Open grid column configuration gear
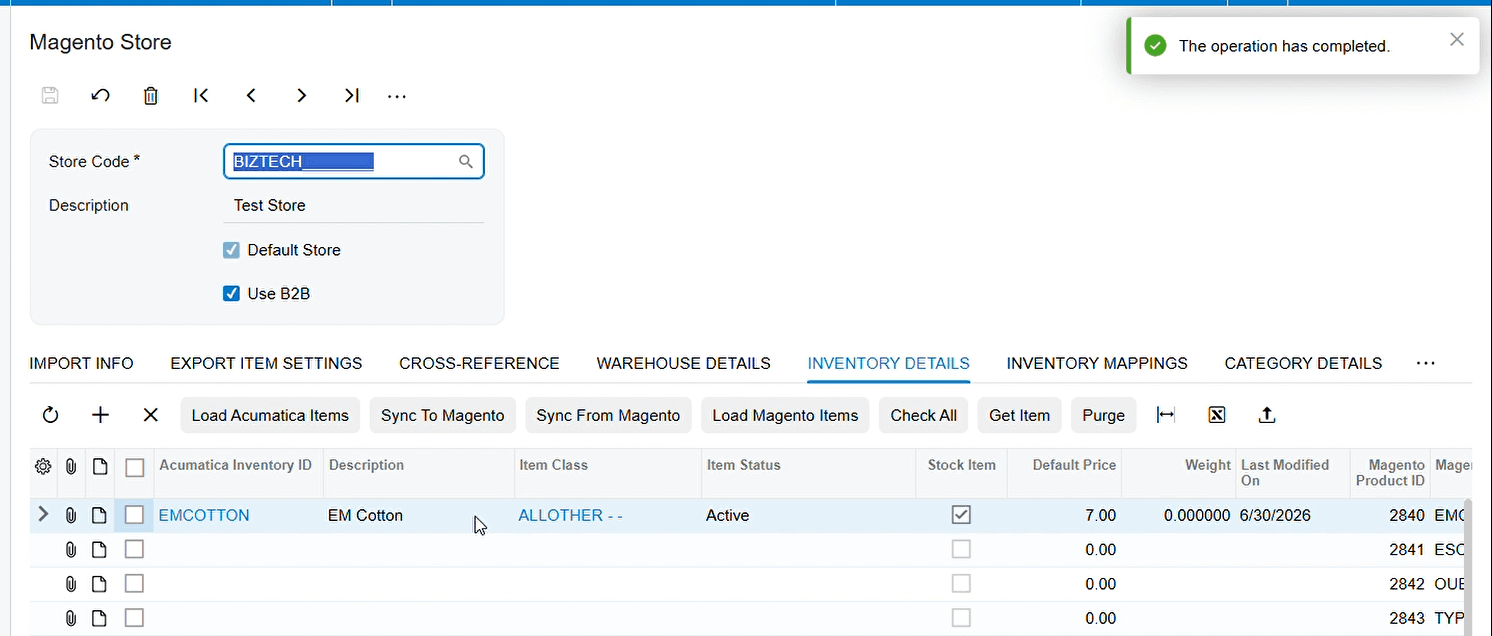Image resolution: width=1492 pixels, height=636 pixels. tap(43, 467)
